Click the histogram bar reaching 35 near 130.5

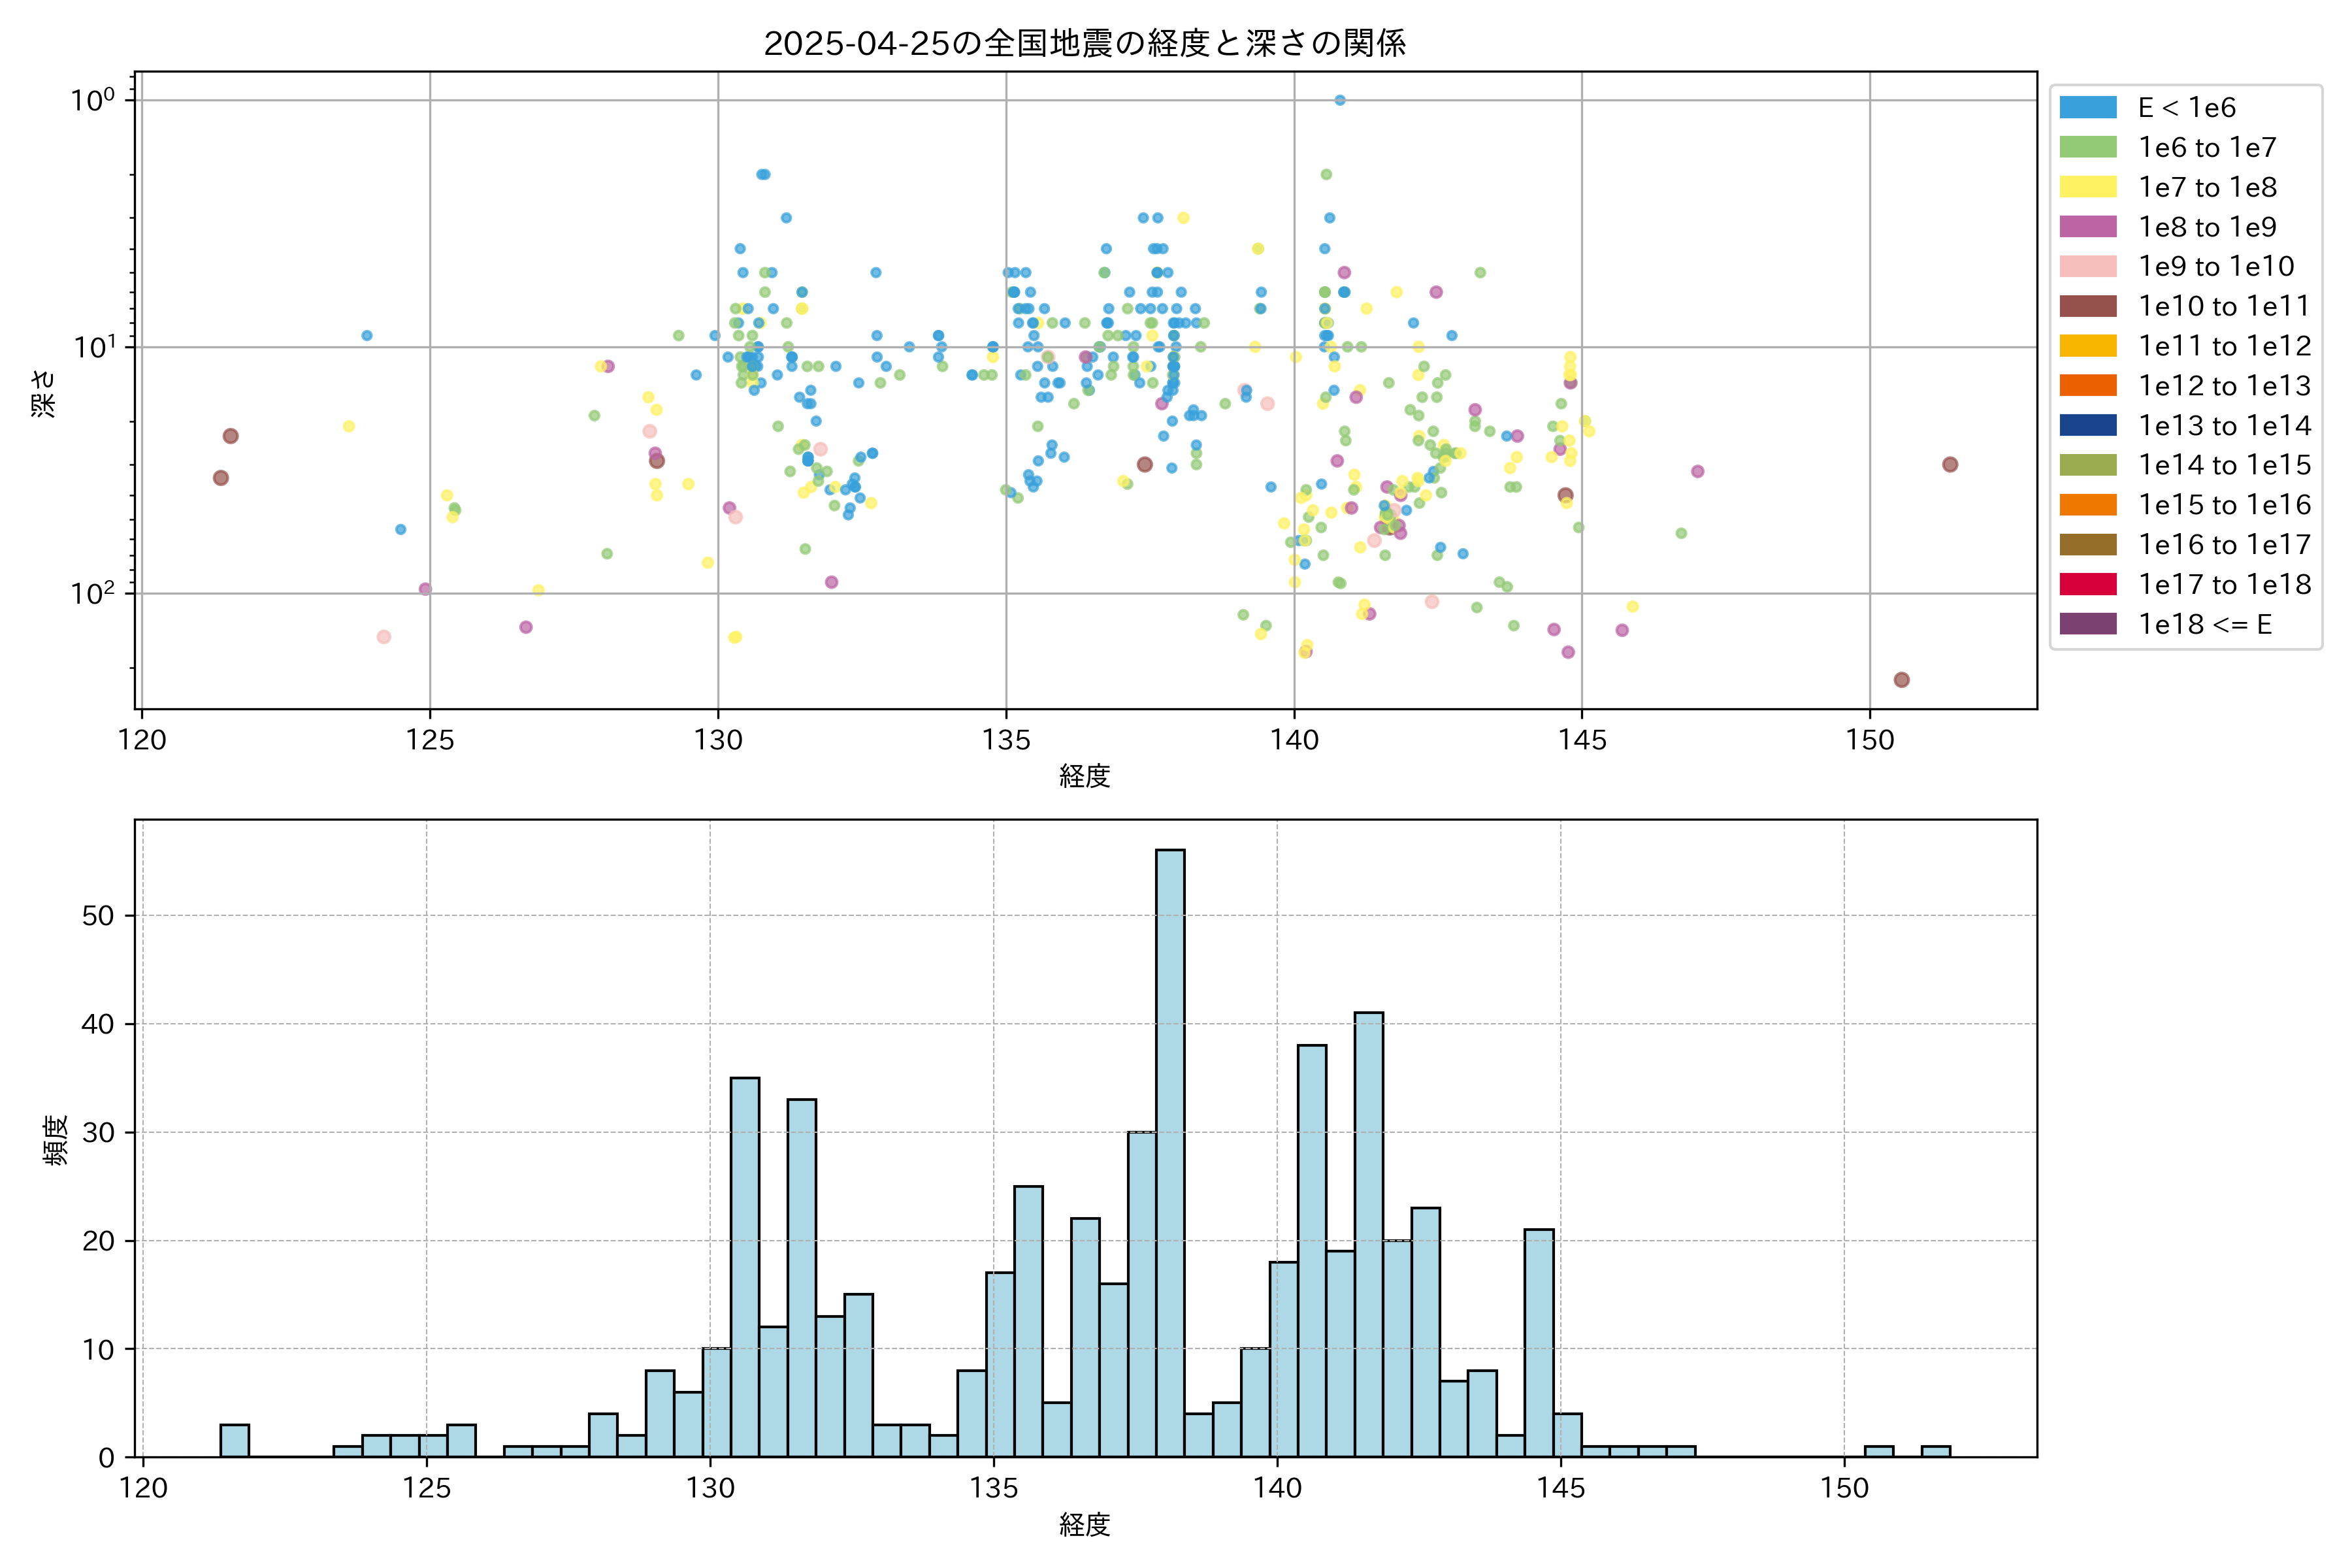(745, 1266)
